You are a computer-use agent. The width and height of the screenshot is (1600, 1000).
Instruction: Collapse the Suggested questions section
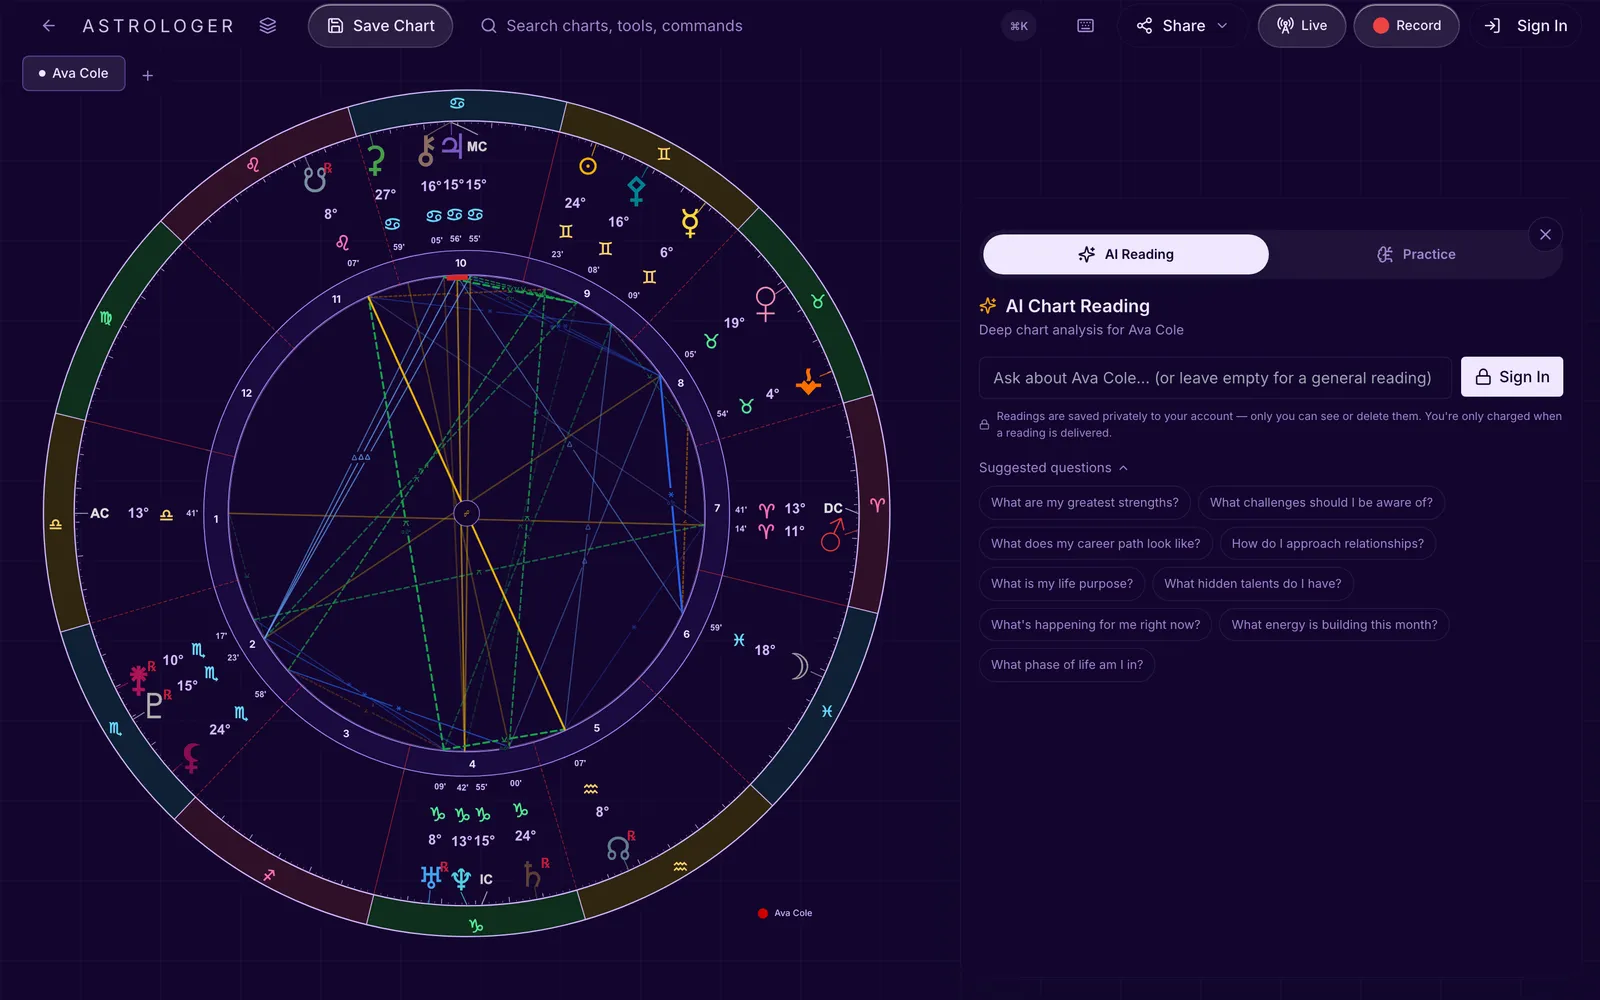[x=1053, y=468]
